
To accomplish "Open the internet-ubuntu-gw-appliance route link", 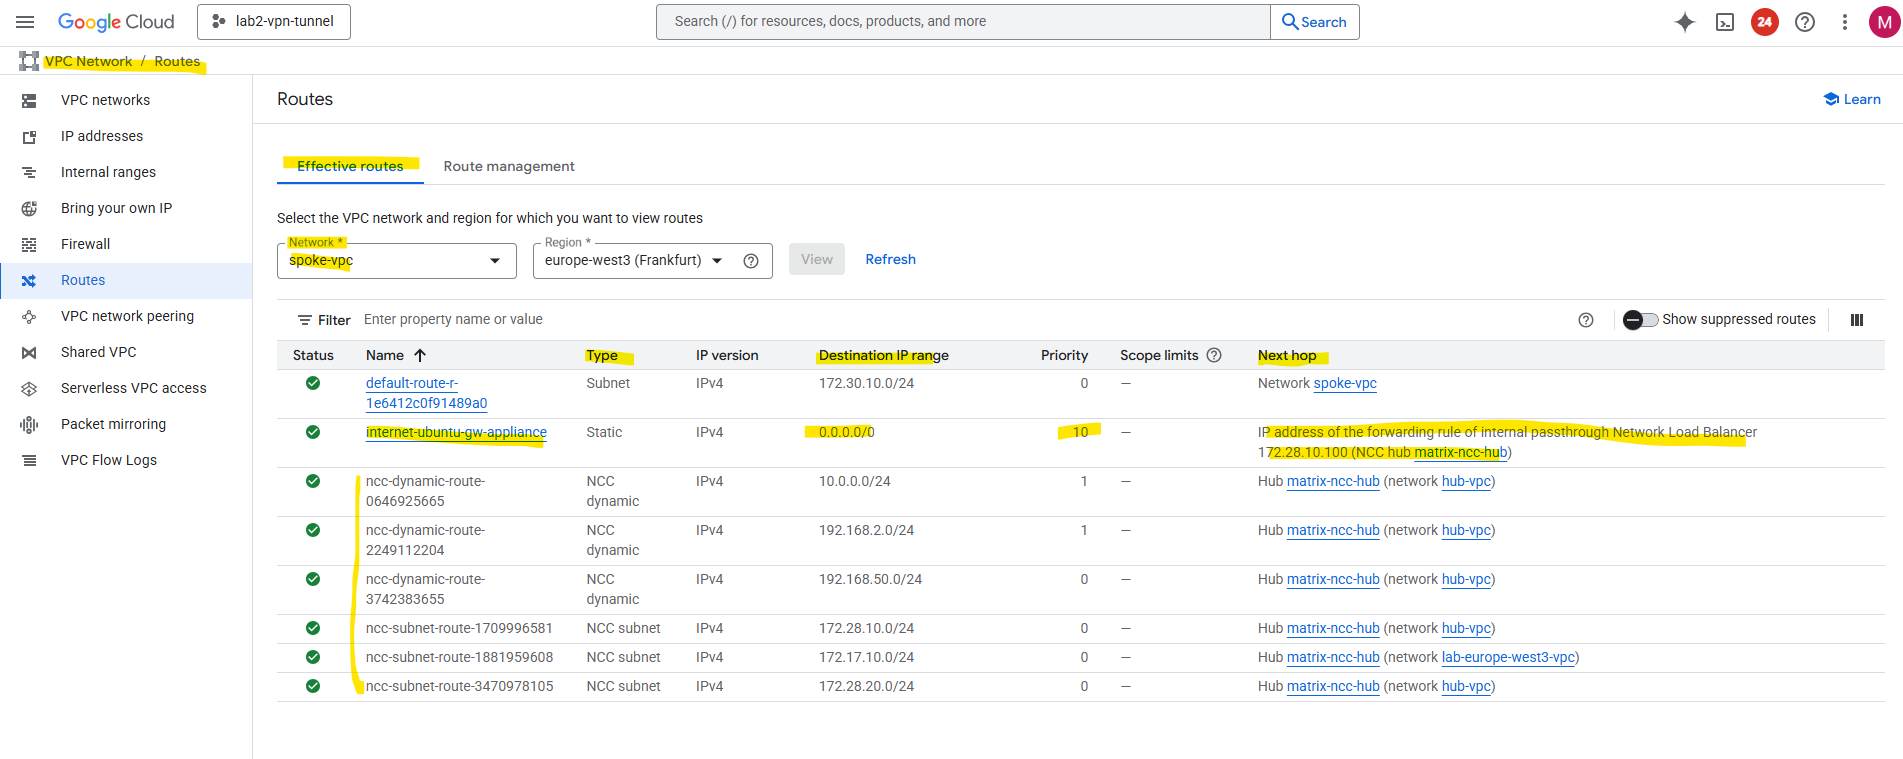I will point(456,432).
